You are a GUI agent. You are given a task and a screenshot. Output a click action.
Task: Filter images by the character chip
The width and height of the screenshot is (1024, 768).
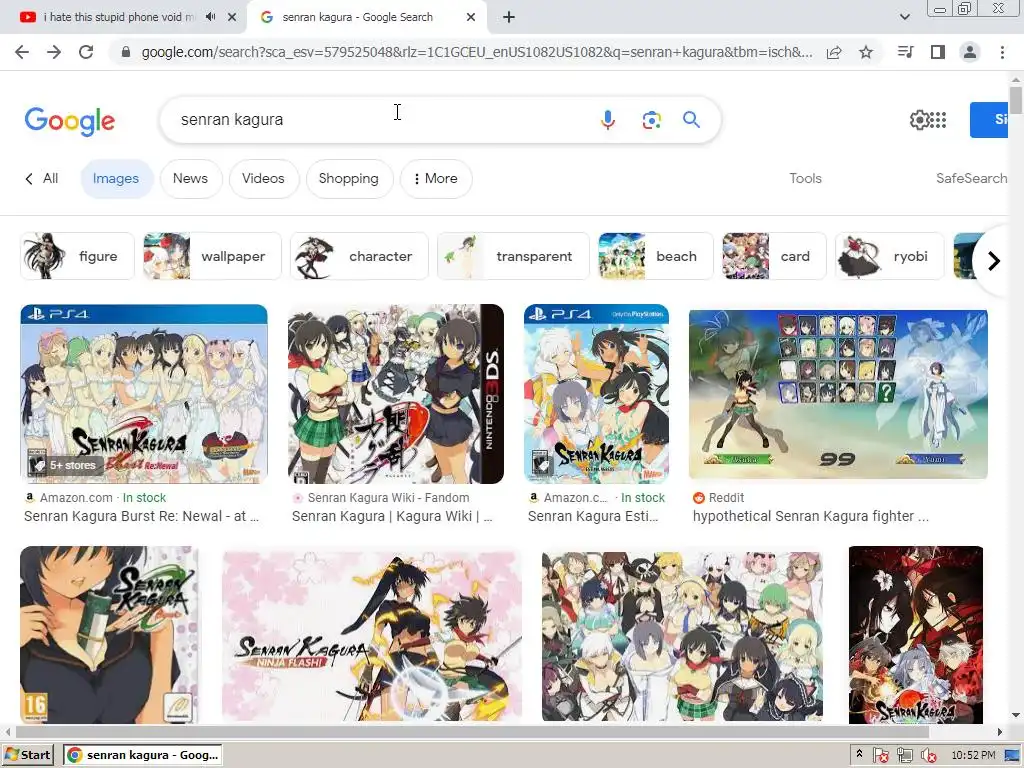[x=359, y=256]
